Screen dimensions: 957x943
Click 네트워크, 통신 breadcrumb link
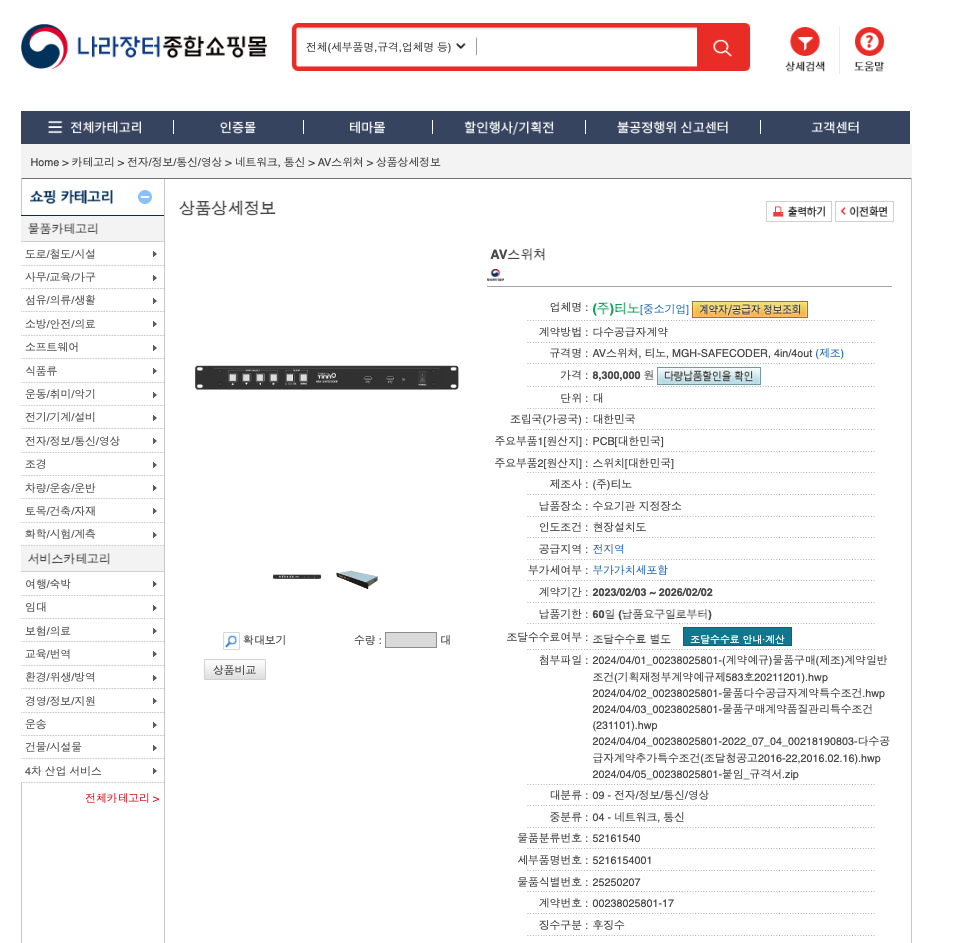click(x=270, y=162)
